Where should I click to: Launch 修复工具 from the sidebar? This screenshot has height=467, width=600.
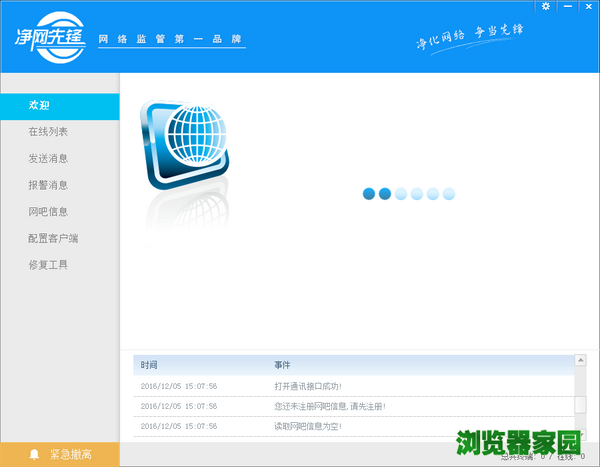(x=48, y=265)
